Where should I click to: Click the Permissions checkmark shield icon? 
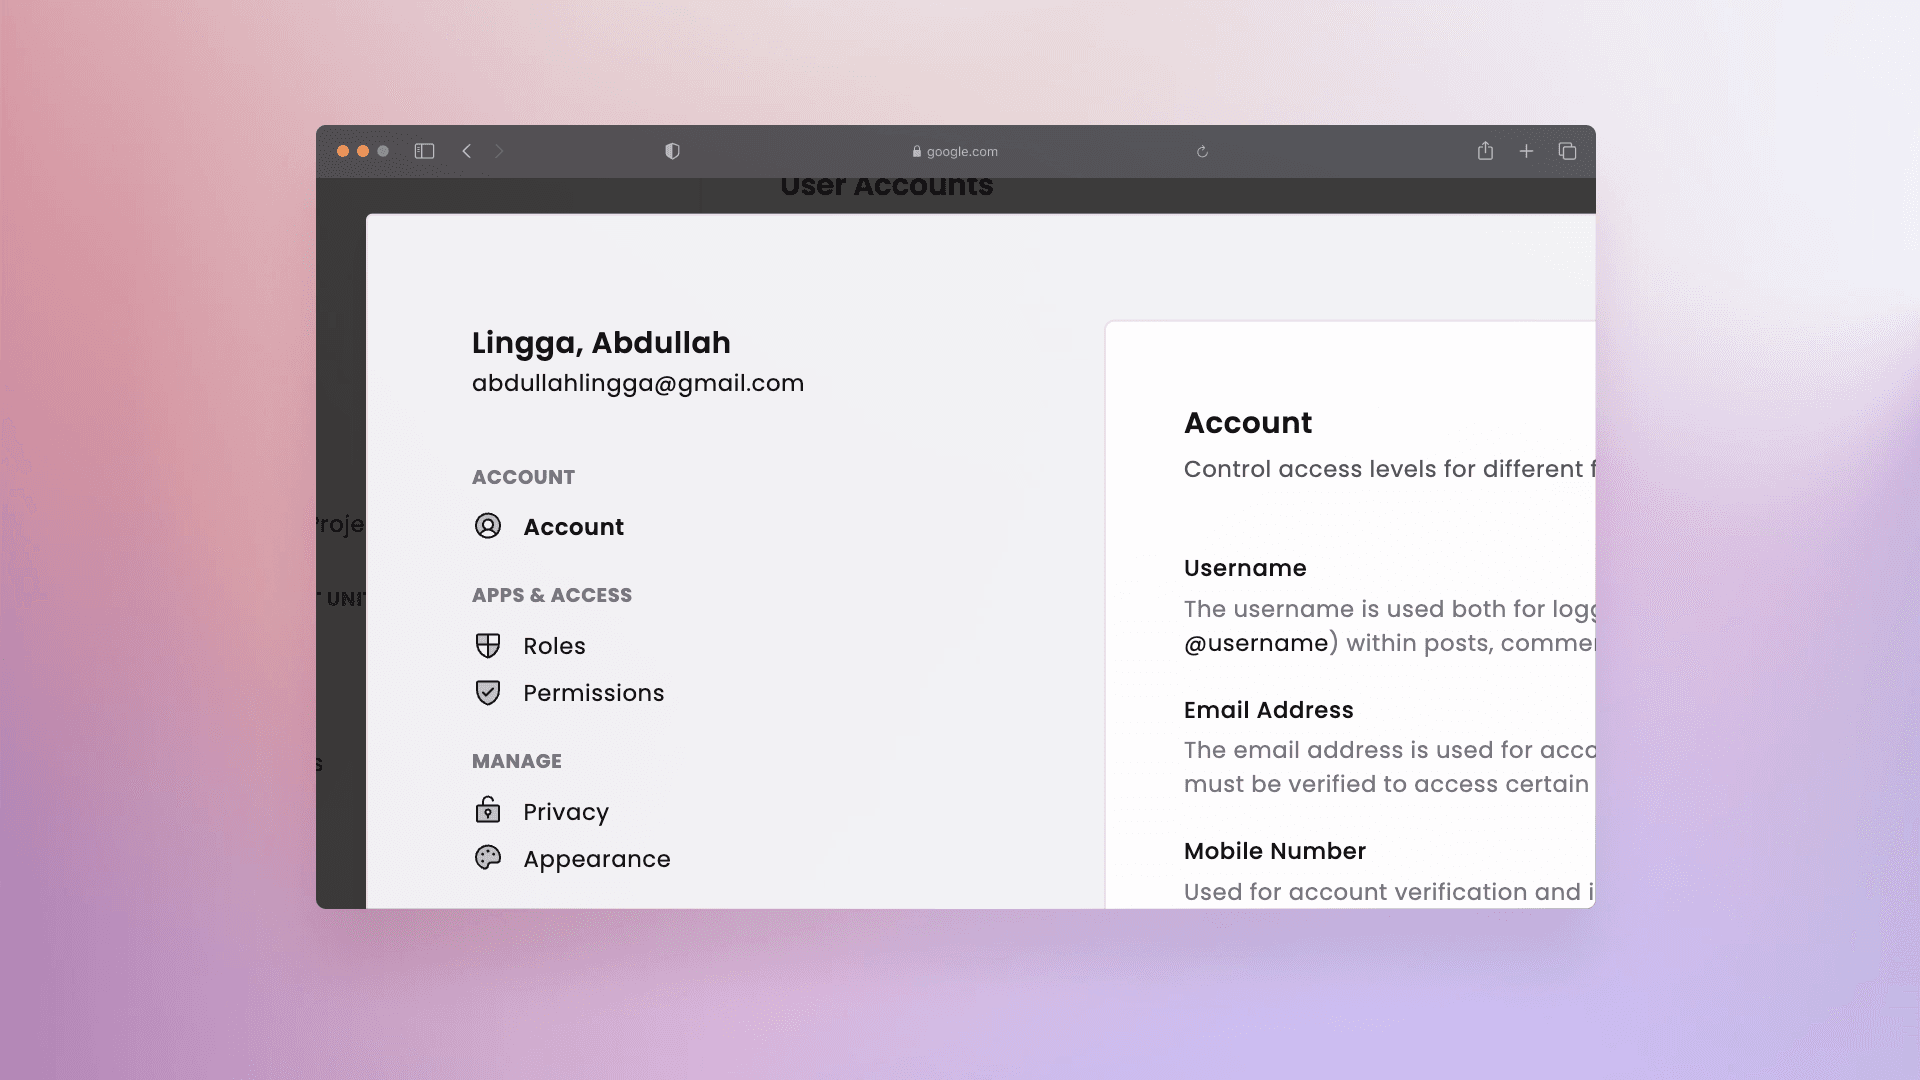click(x=488, y=693)
